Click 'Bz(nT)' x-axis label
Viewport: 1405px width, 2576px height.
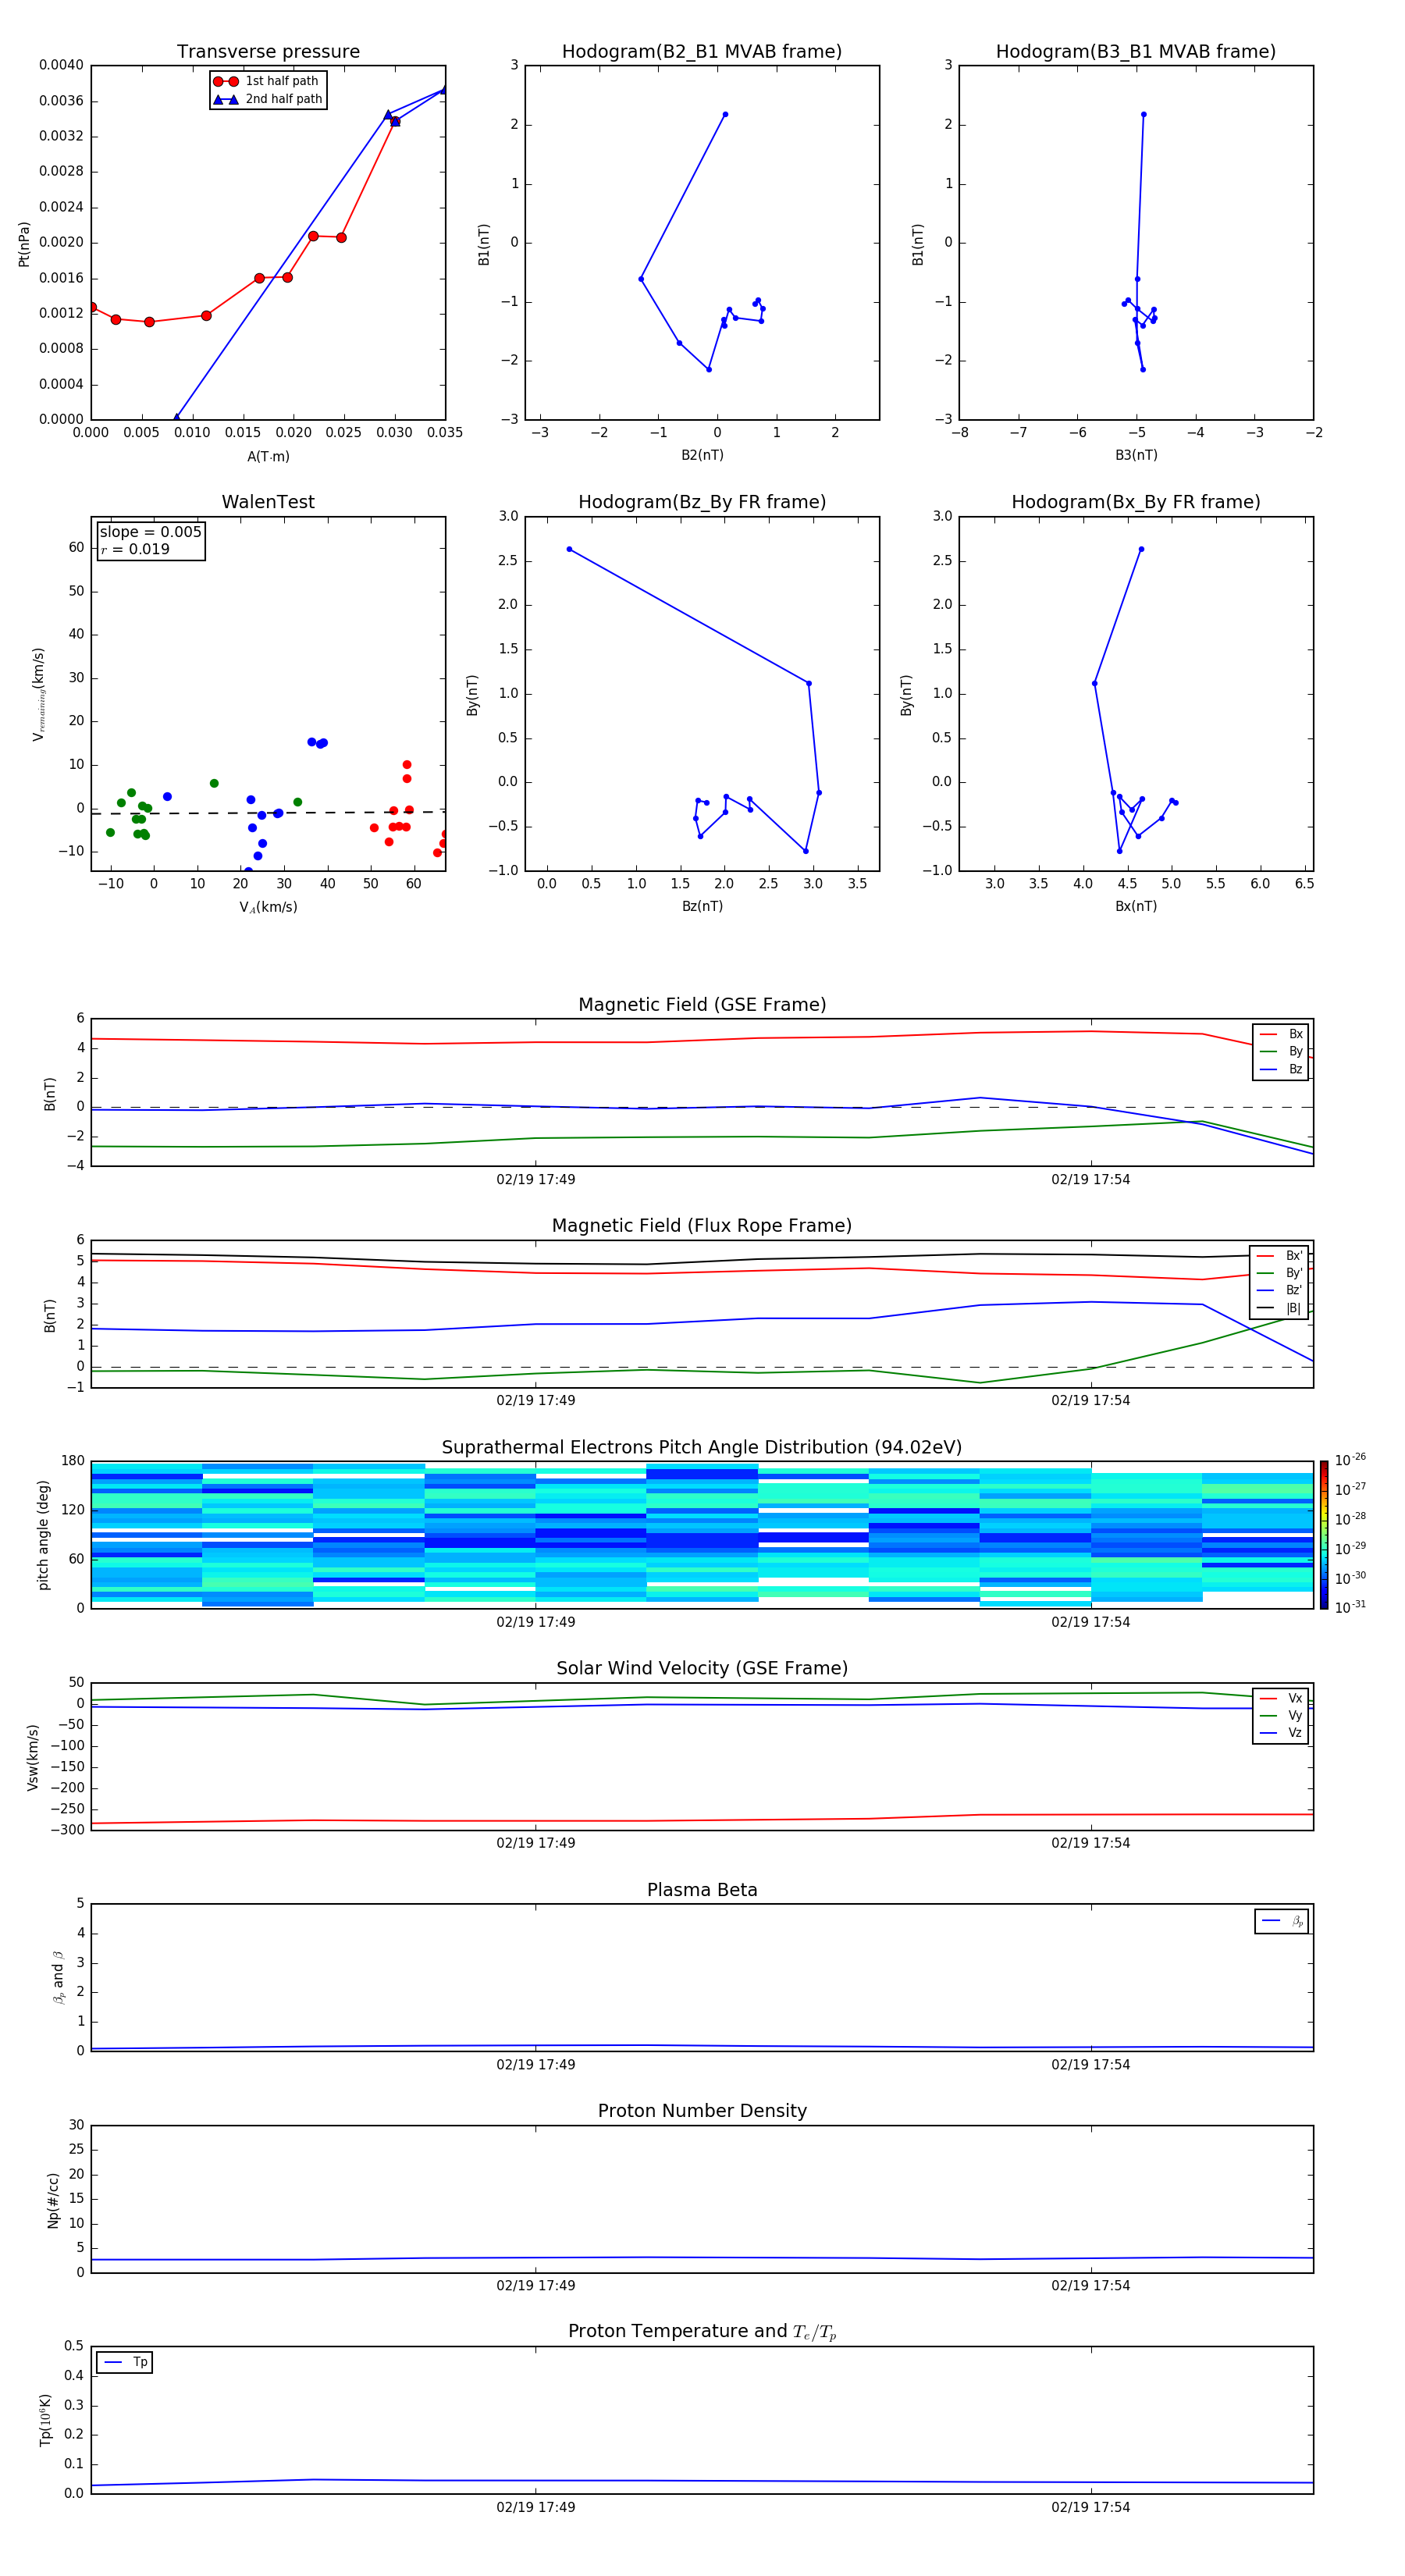[x=702, y=906]
